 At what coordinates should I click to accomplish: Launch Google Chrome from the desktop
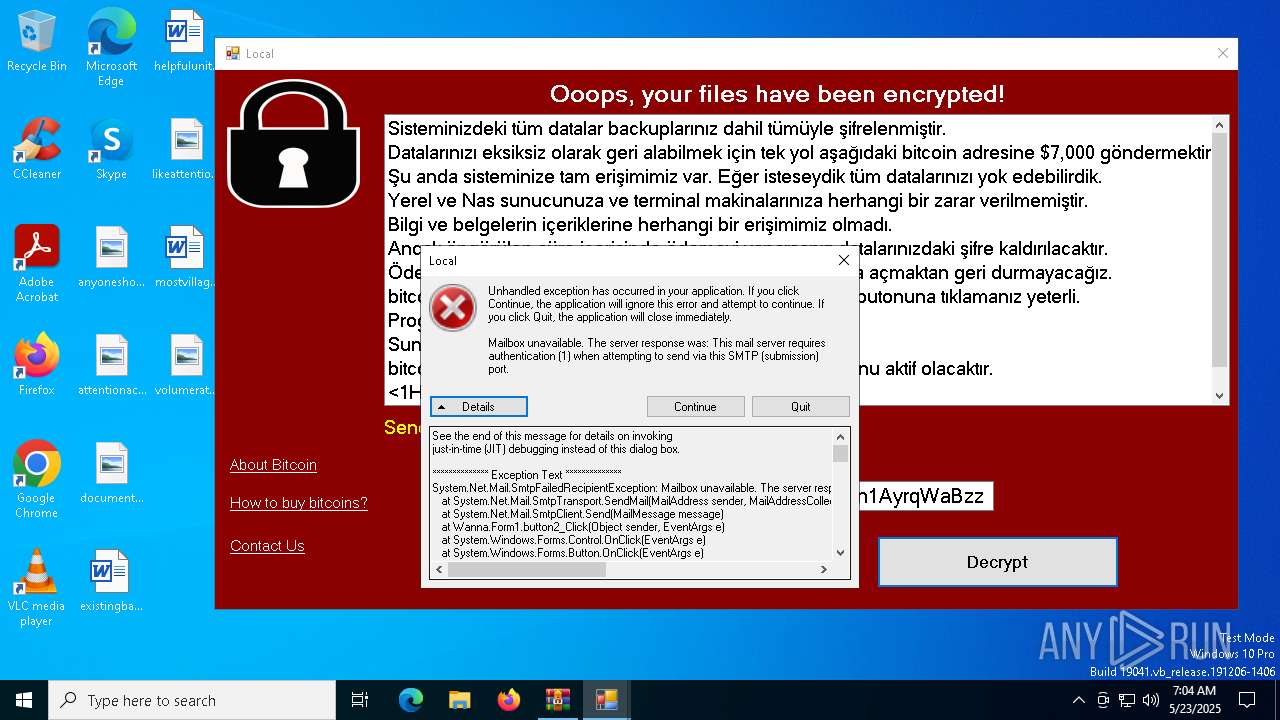(36, 479)
